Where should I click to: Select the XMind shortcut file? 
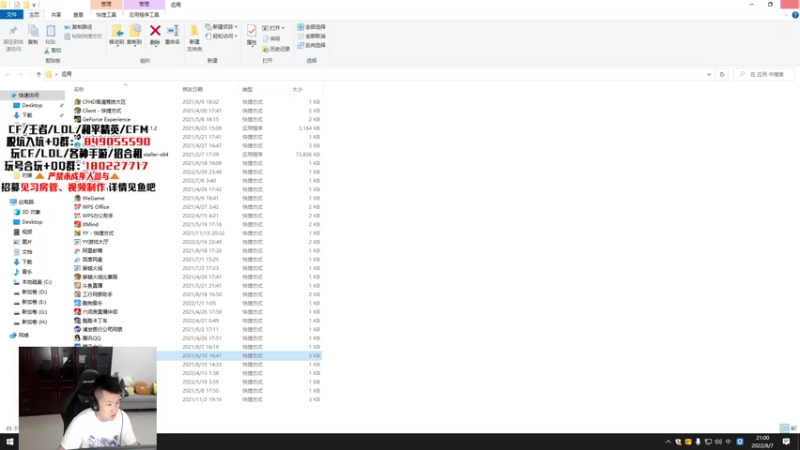point(90,224)
